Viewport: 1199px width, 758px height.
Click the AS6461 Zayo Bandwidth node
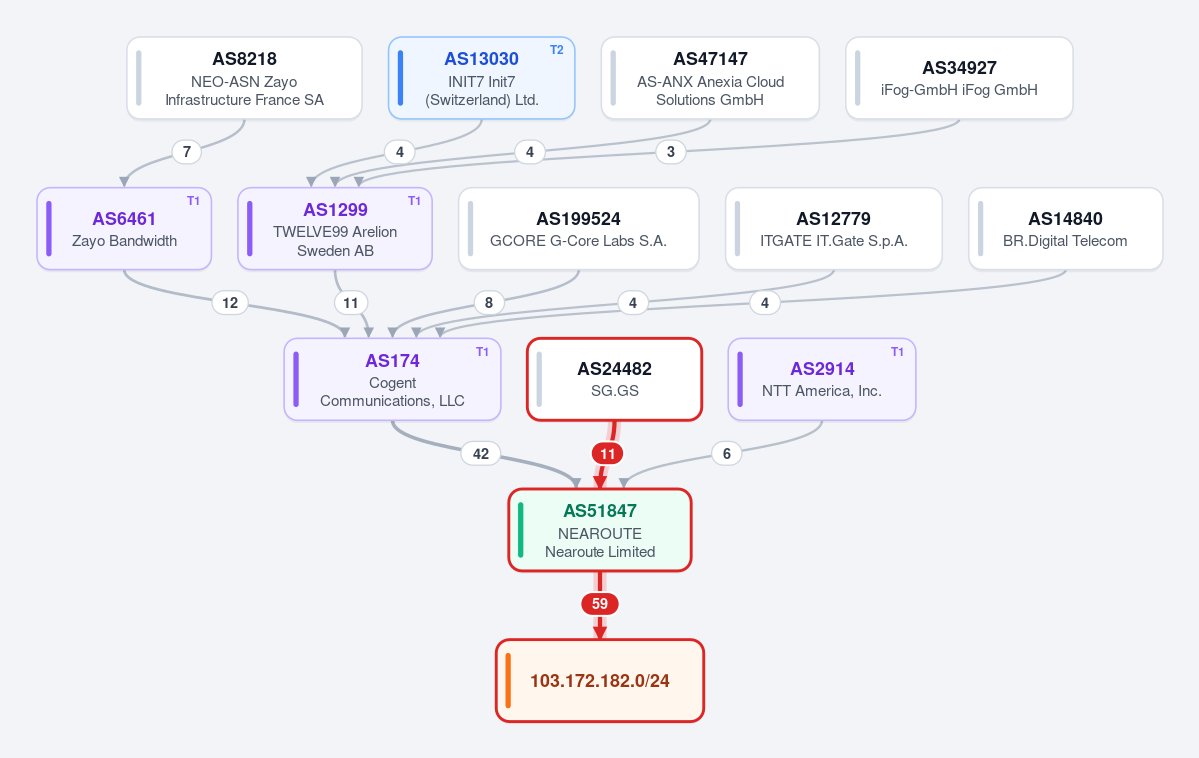pos(124,229)
